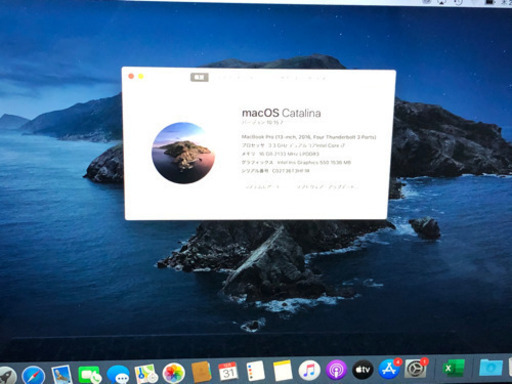Viewport: 512px width, 384px height.
Task: Click the macOS Catalina round artwork
Action: (183, 153)
